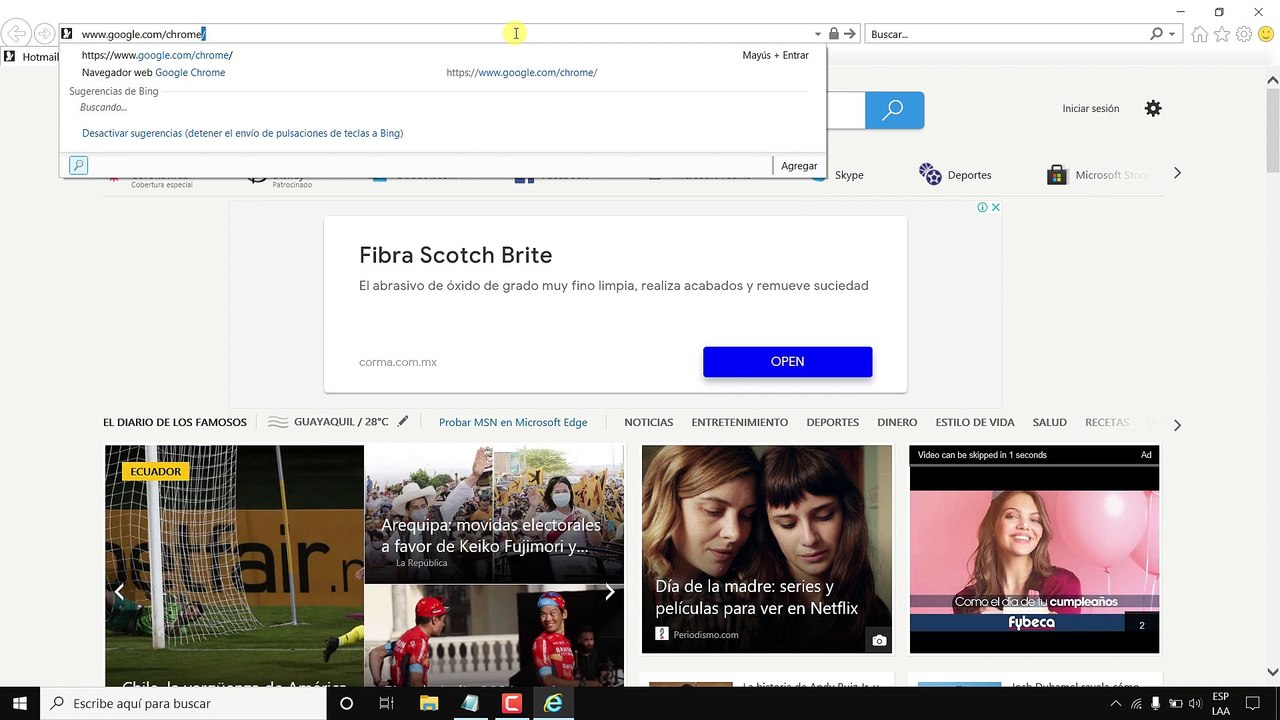This screenshot has height=720, width=1280.
Task: Click EL DIARIO DE LOS FAMOSOS label
Action: (x=175, y=422)
